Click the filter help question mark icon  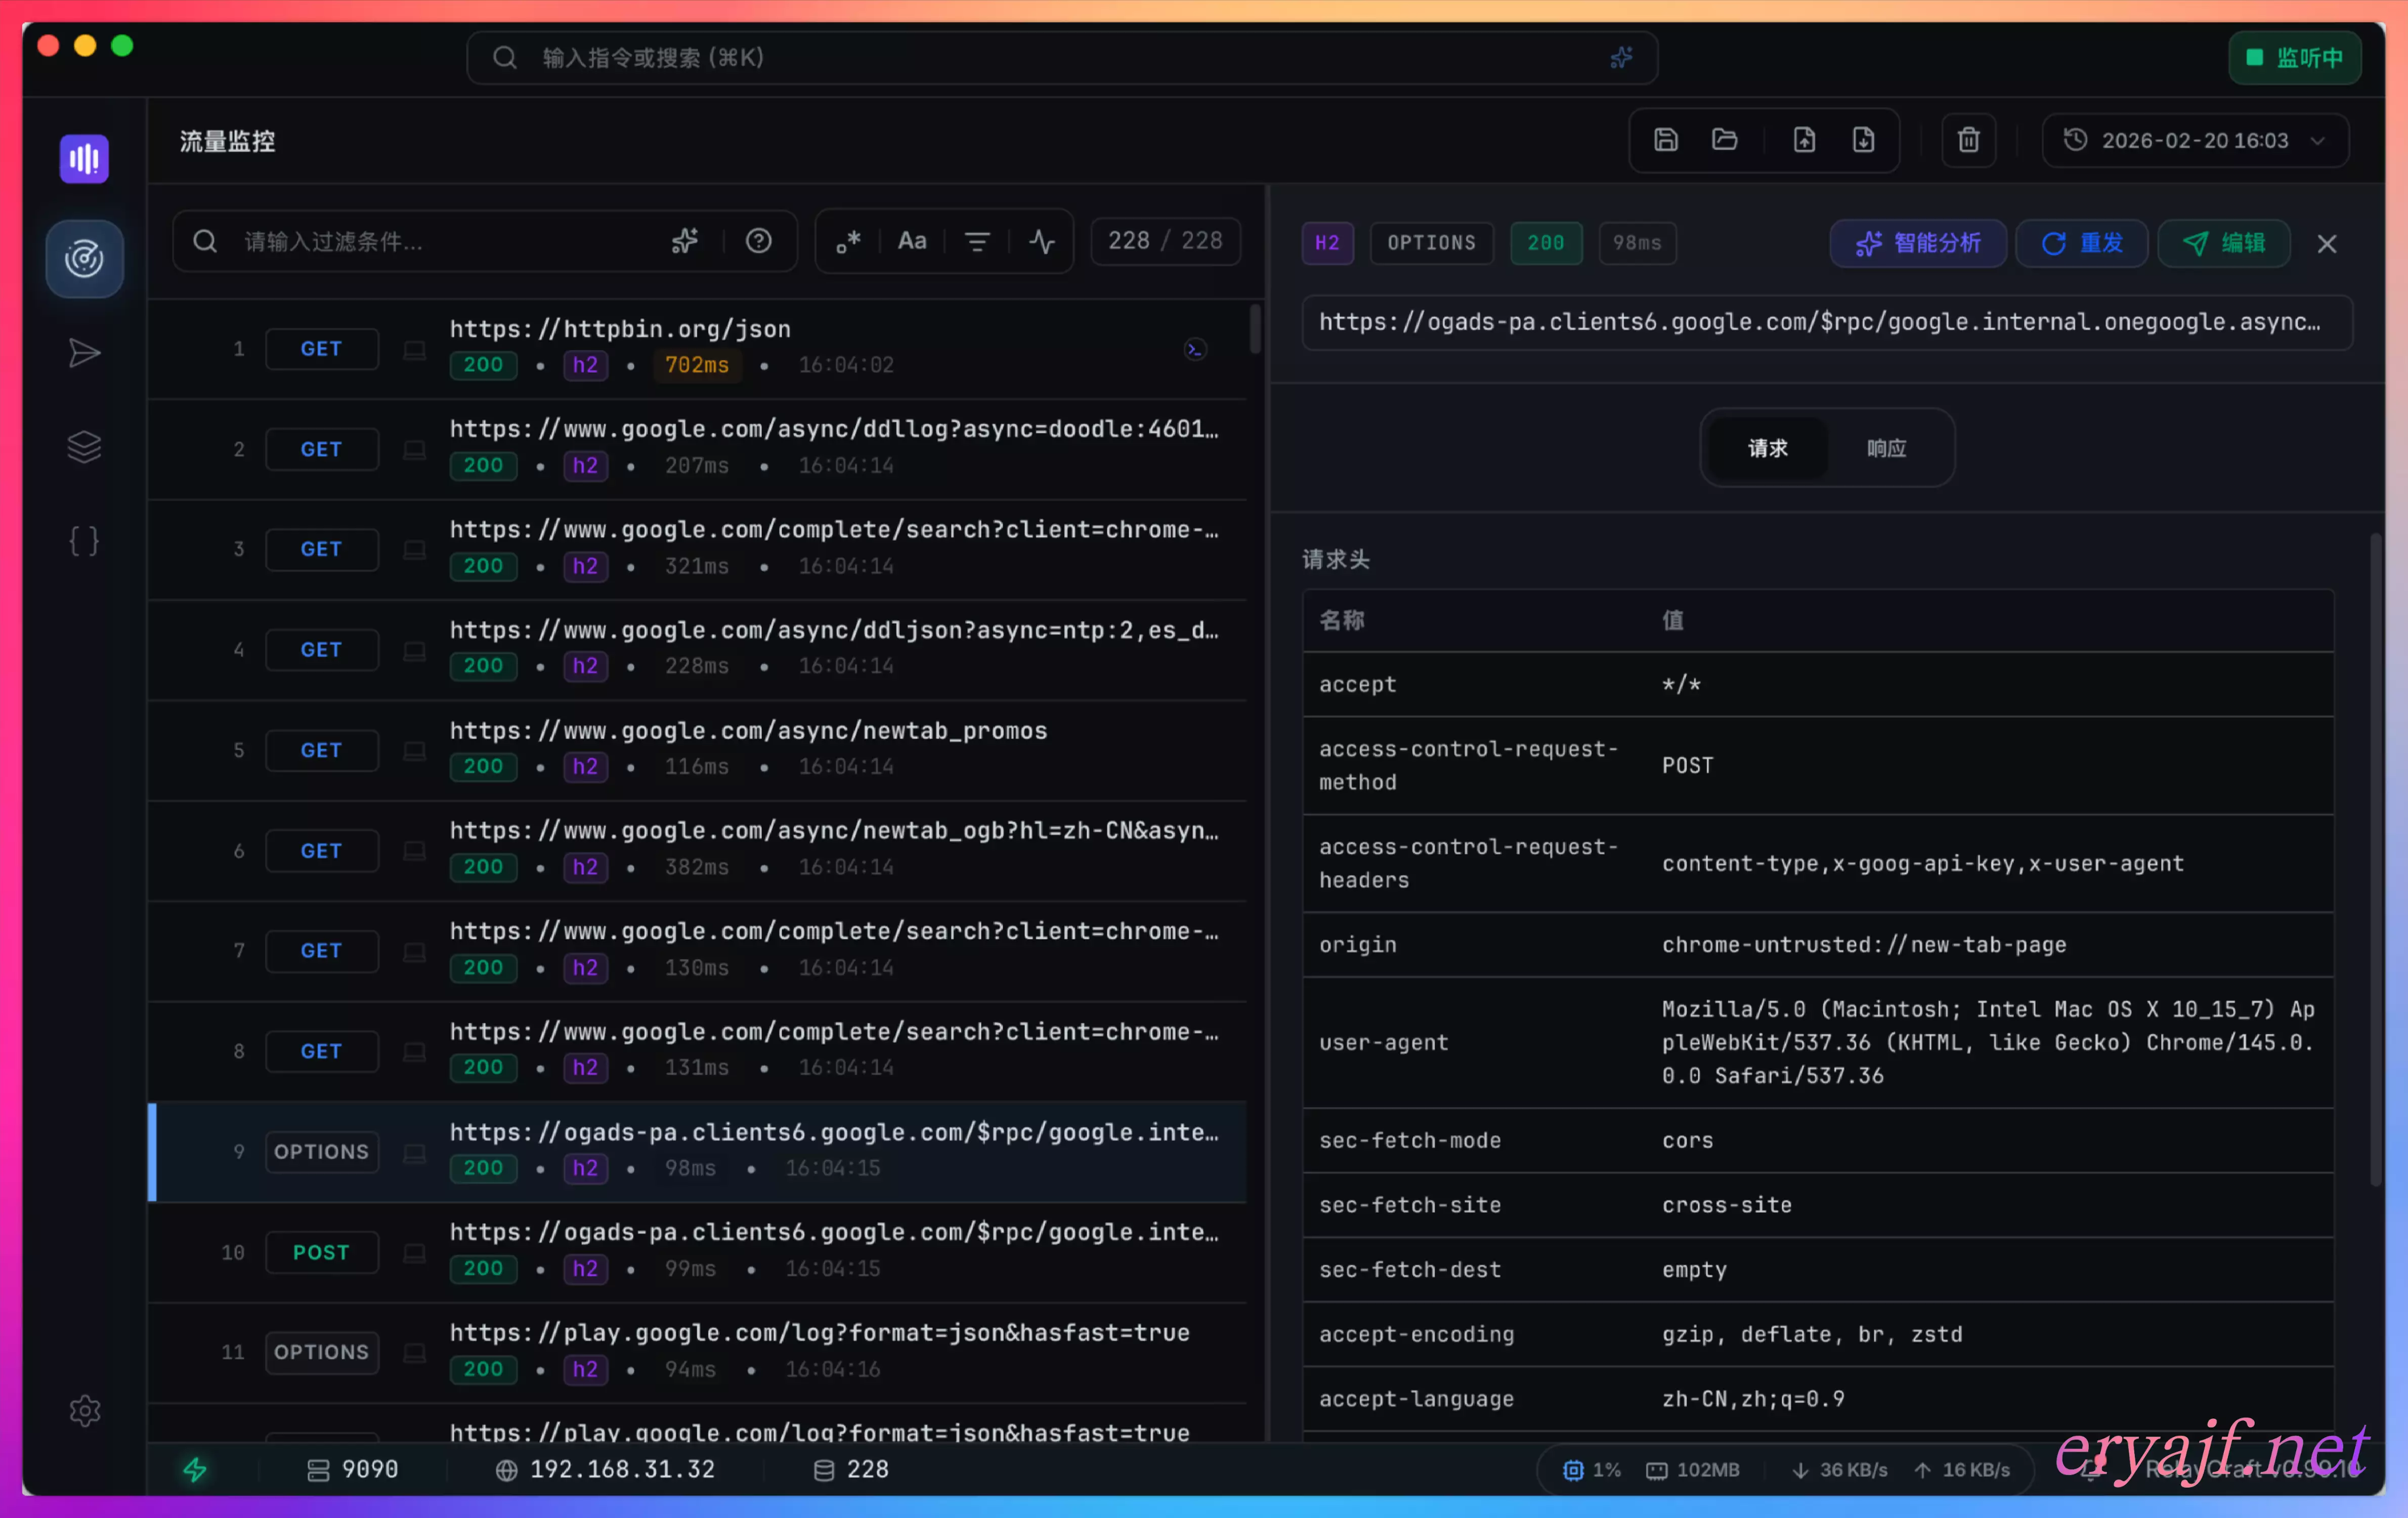click(758, 241)
